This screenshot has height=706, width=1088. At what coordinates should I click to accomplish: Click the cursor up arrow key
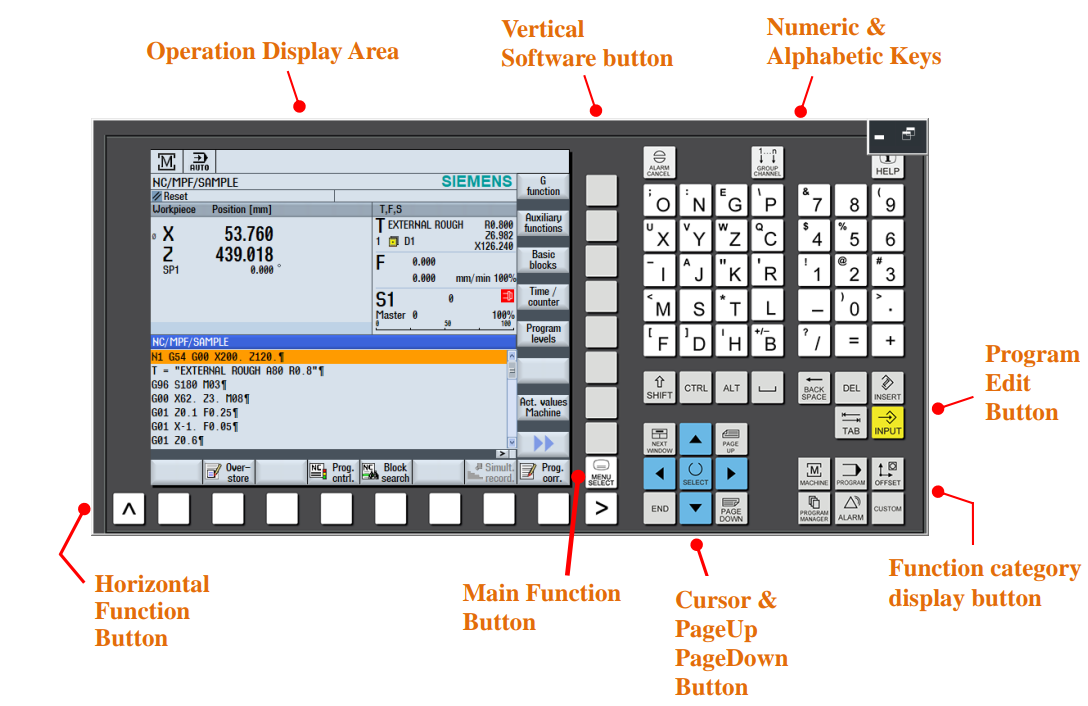coord(695,439)
